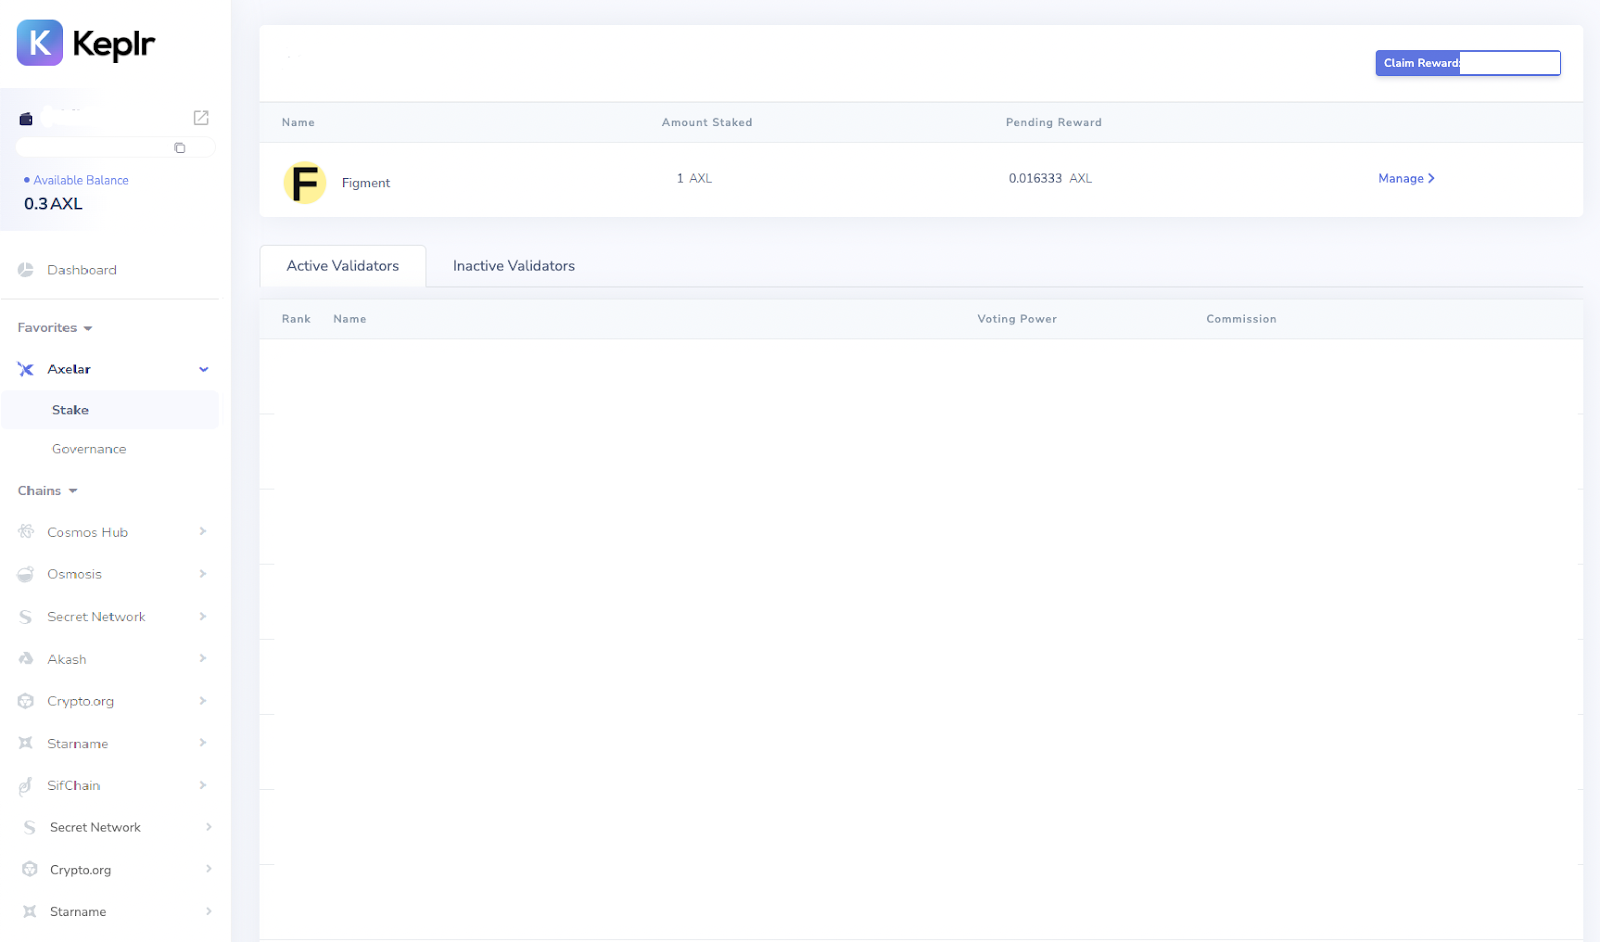Screen dimensions: 1600x942
Task: Open the Dashboard from the sidebar
Action: click(81, 269)
